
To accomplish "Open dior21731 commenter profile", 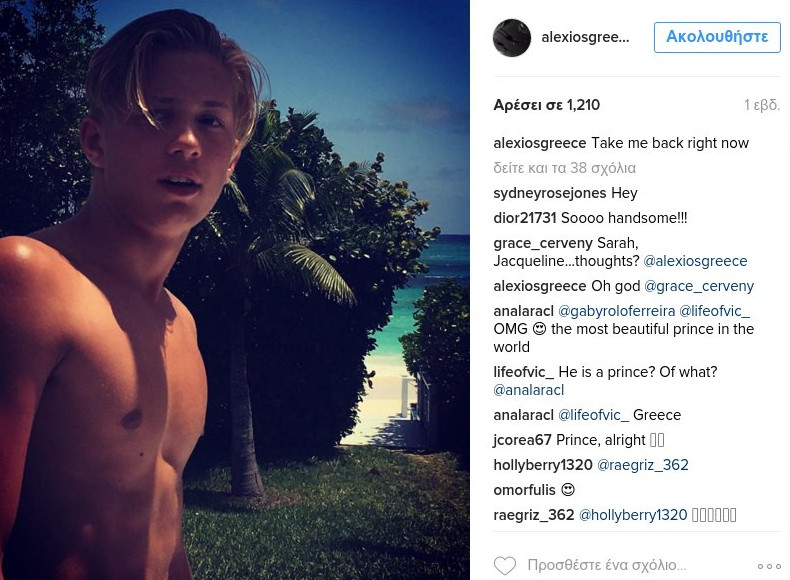I will pyautogui.click(x=524, y=218).
